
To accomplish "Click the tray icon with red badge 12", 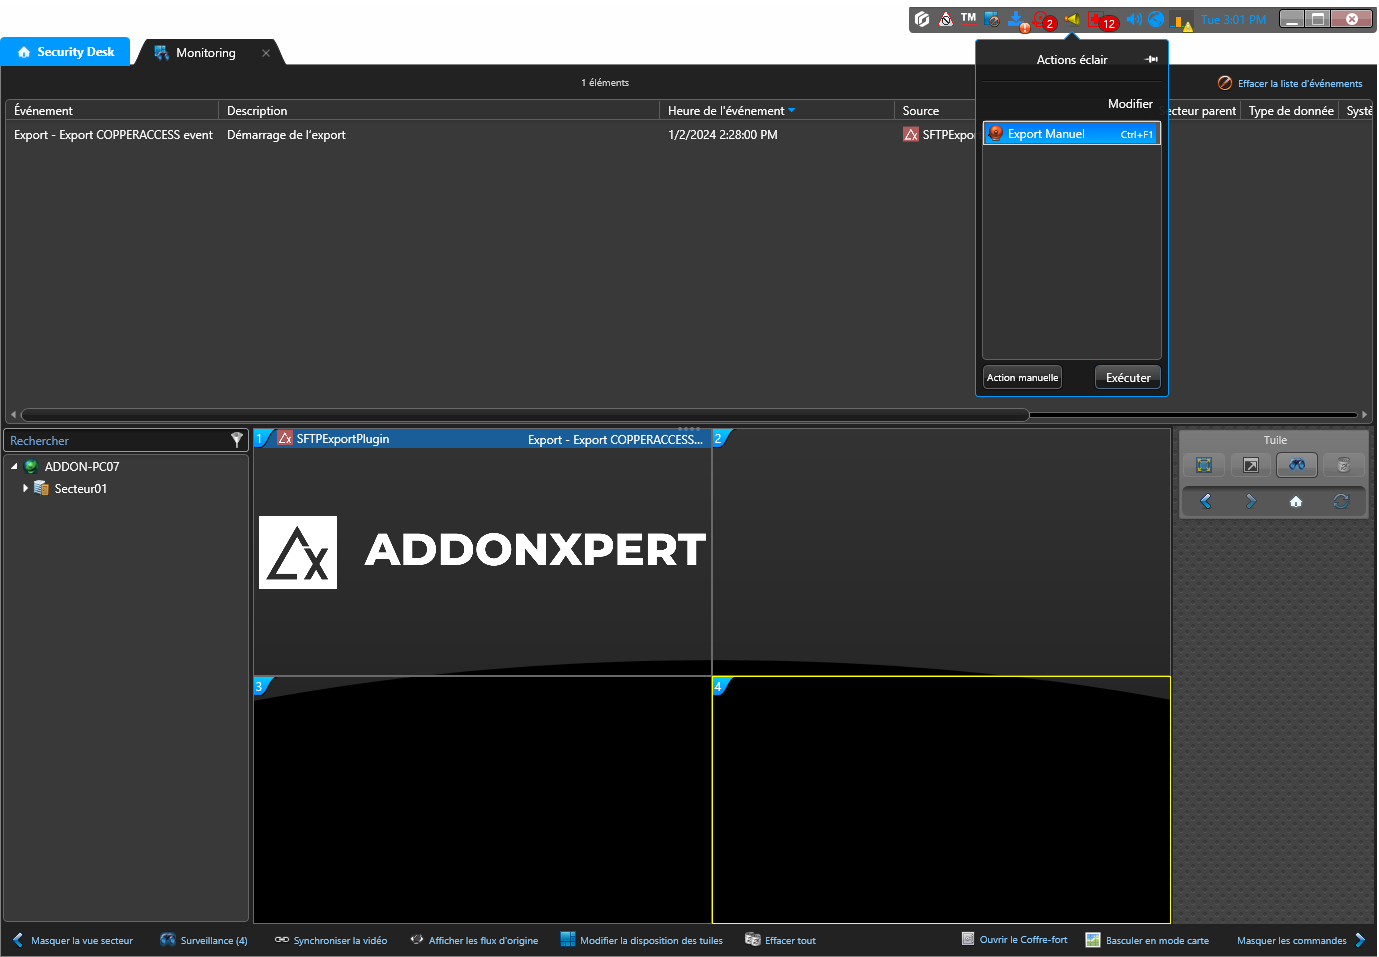I will 1100,20.
